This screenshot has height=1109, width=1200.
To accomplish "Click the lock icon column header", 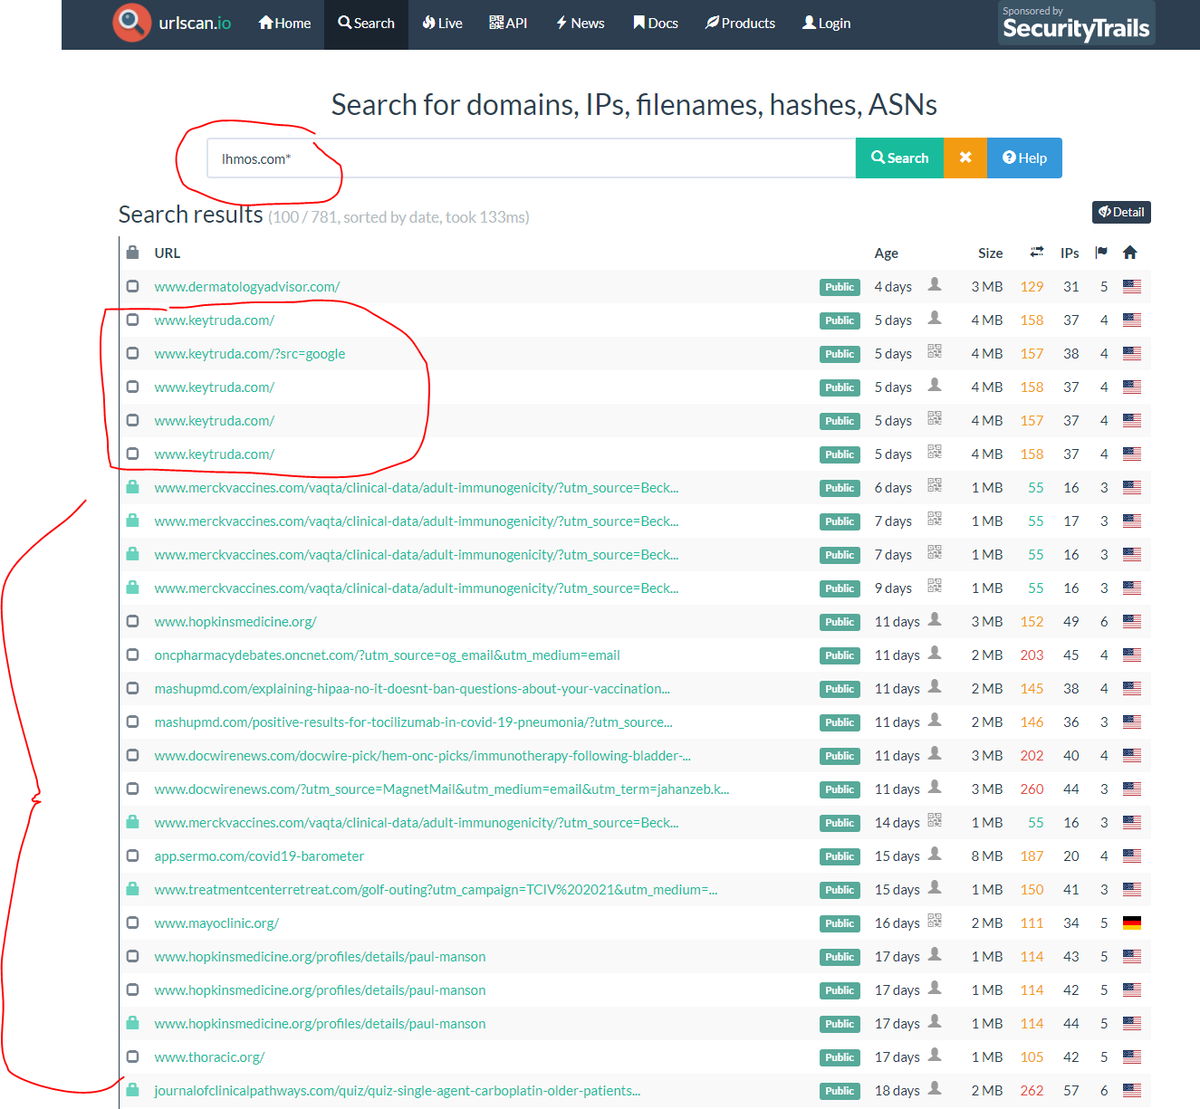I will [133, 252].
